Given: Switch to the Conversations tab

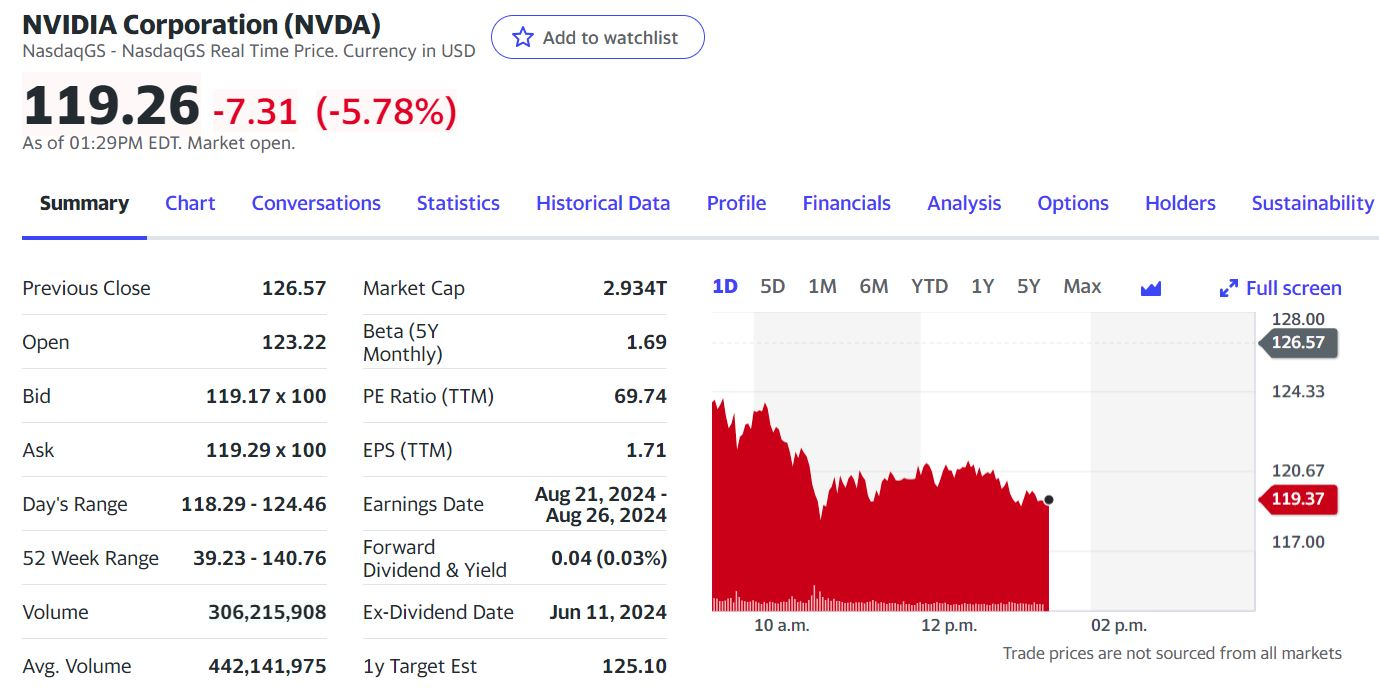Looking at the screenshot, I should tap(316, 203).
